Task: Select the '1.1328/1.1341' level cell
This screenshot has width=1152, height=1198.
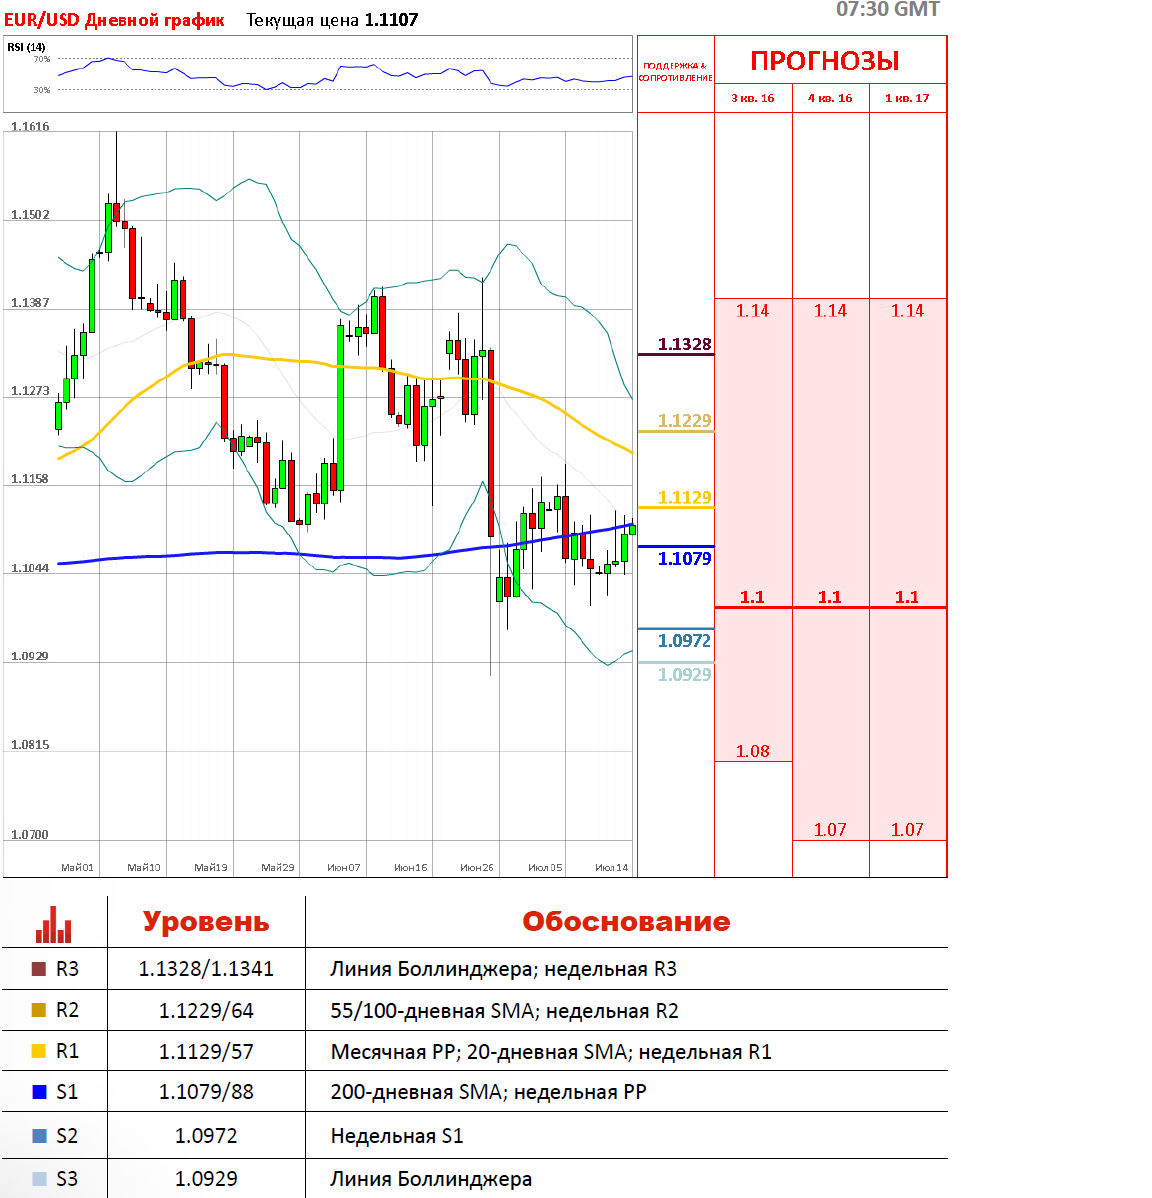Action: (x=206, y=969)
